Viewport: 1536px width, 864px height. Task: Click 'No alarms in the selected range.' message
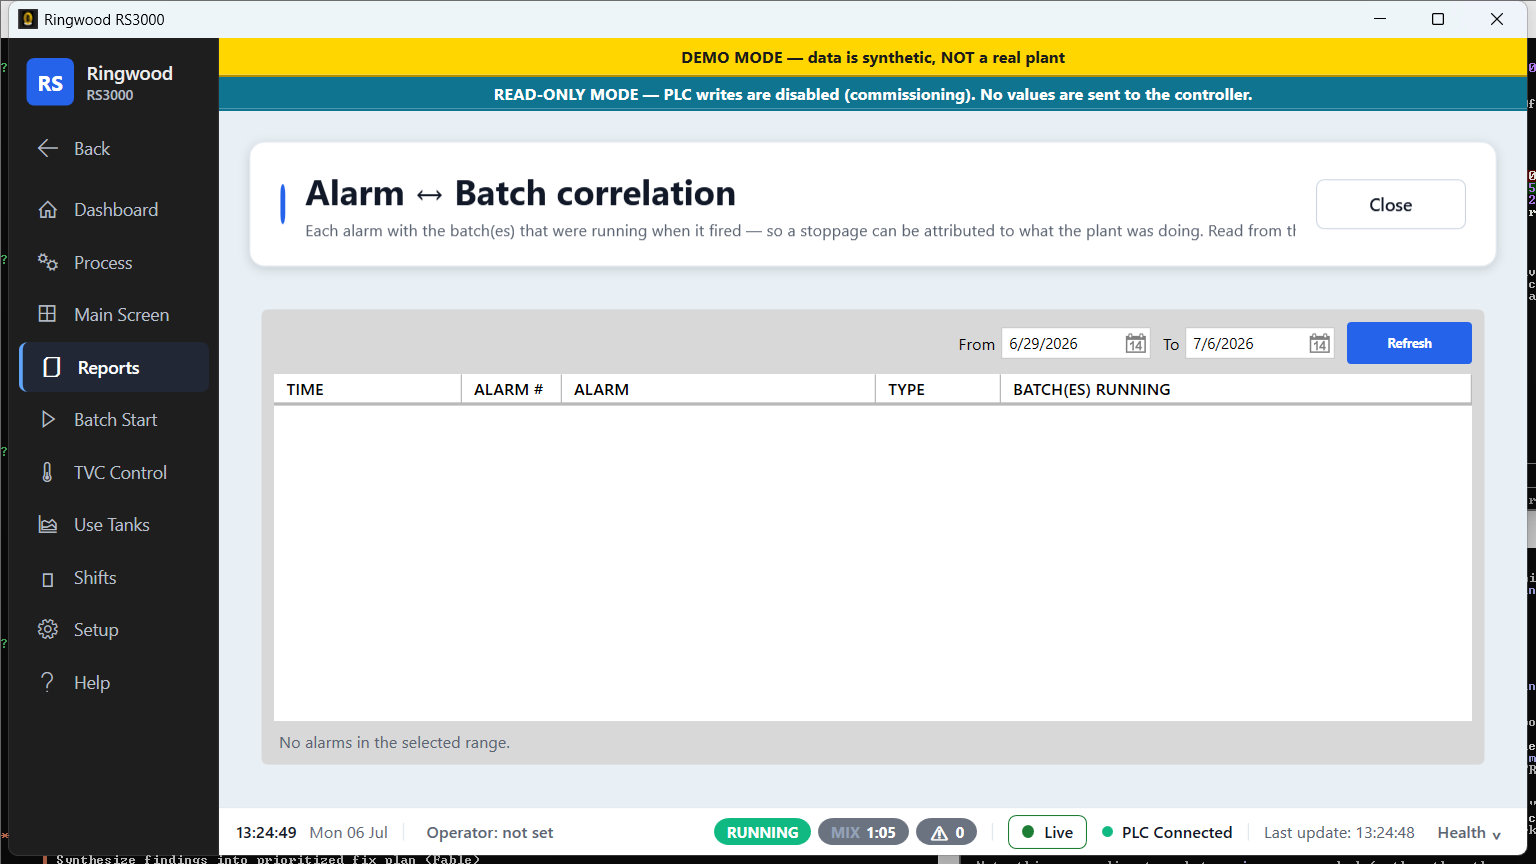click(394, 743)
